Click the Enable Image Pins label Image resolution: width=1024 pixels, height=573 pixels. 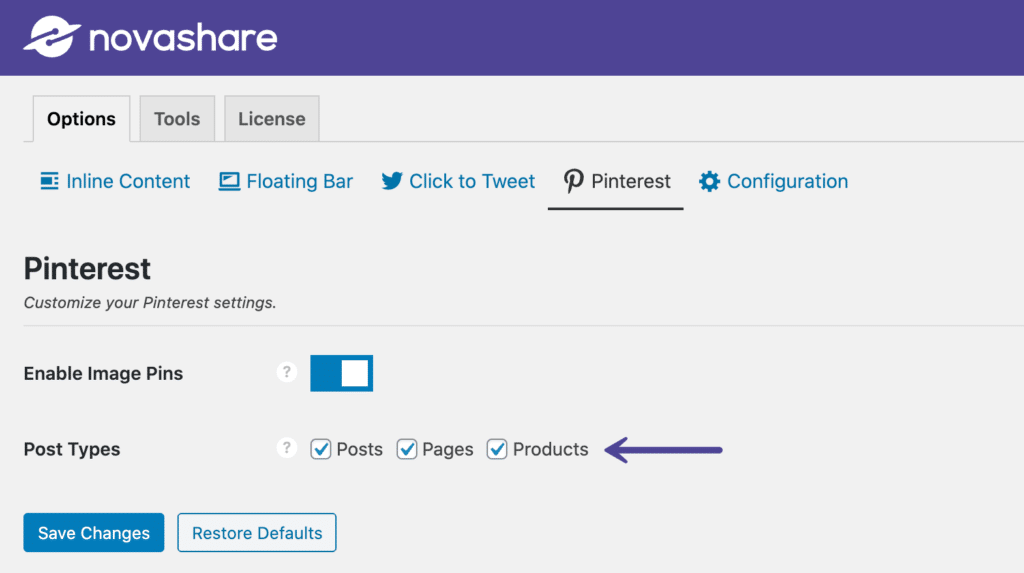pos(103,373)
